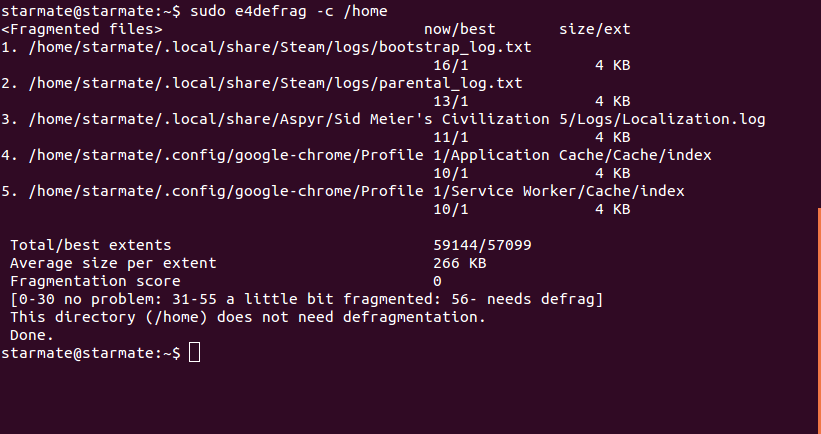Click the 'size/ext' column header

point(595,29)
